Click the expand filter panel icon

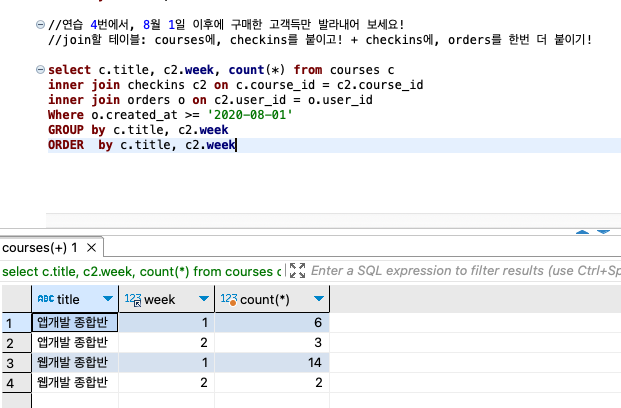click(297, 271)
